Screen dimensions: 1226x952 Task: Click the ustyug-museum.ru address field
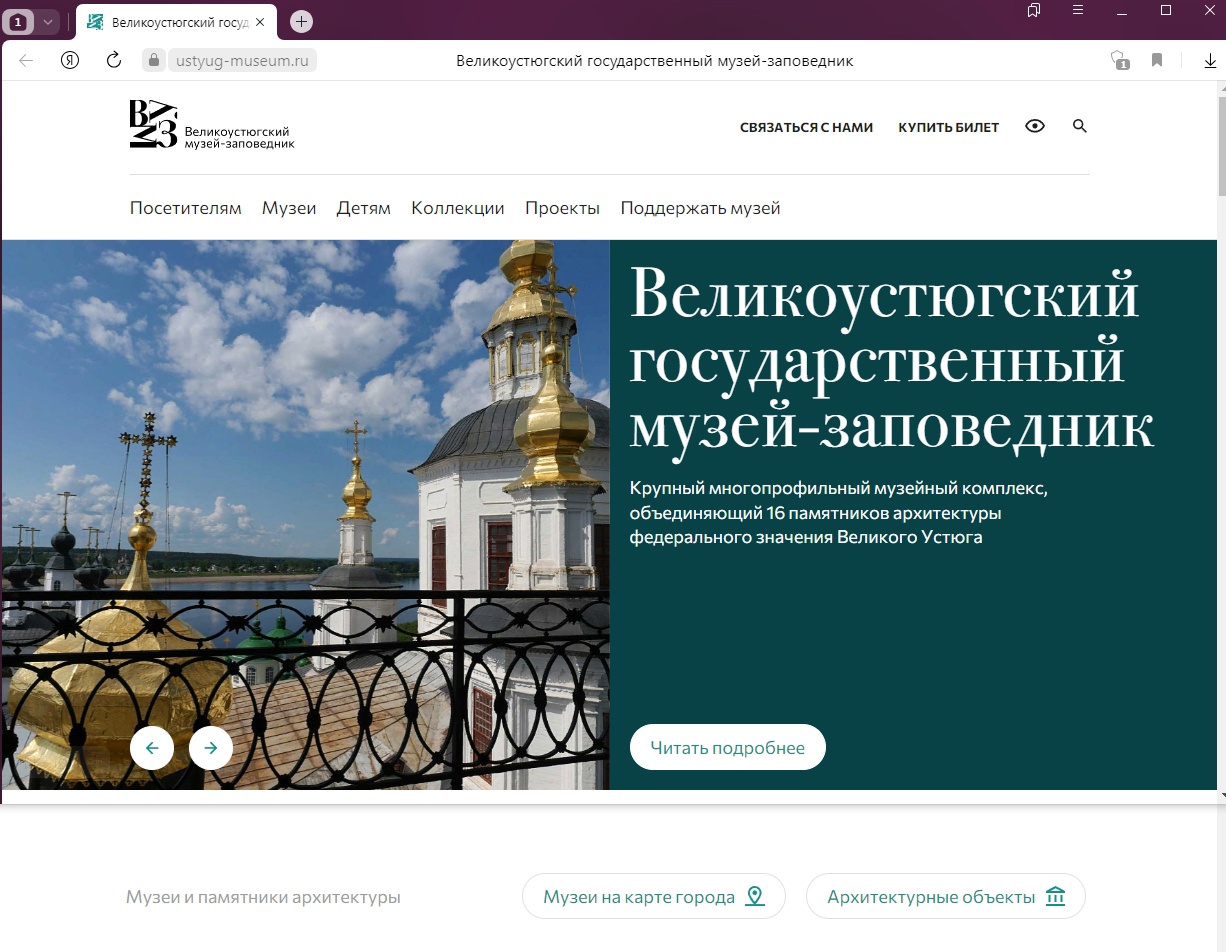click(244, 61)
